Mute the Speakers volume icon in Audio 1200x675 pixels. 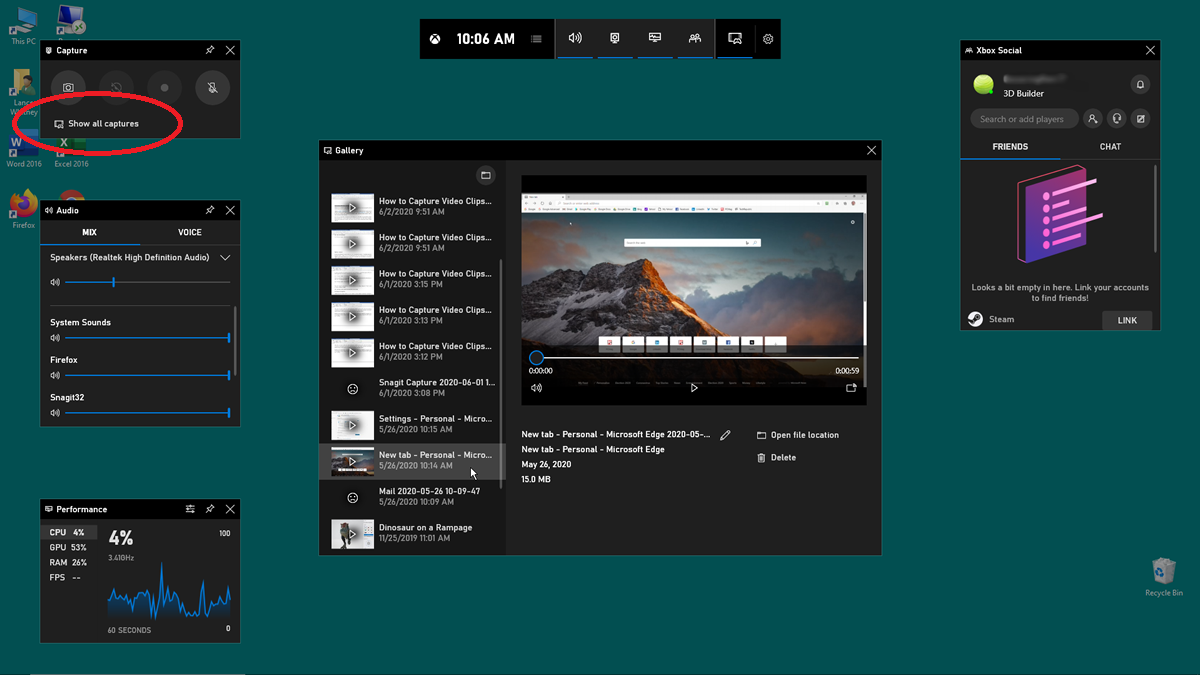(x=55, y=283)
